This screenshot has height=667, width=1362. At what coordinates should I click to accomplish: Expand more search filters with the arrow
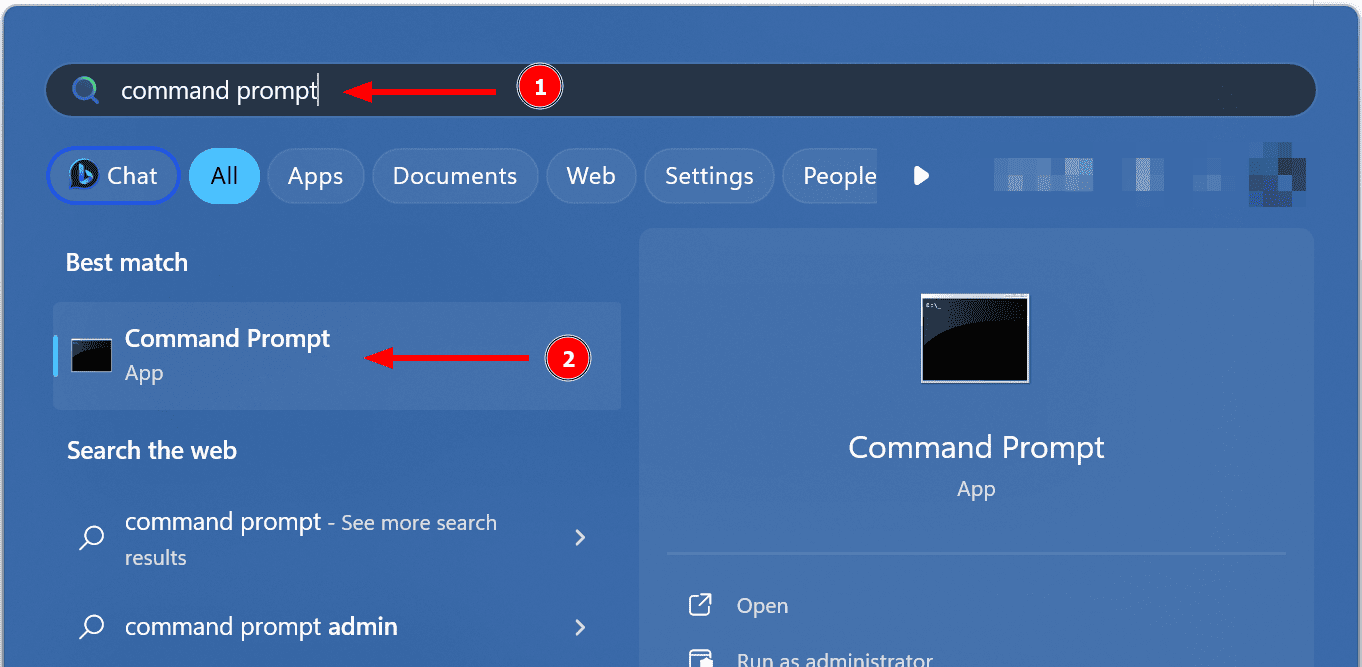click(920, 176)
